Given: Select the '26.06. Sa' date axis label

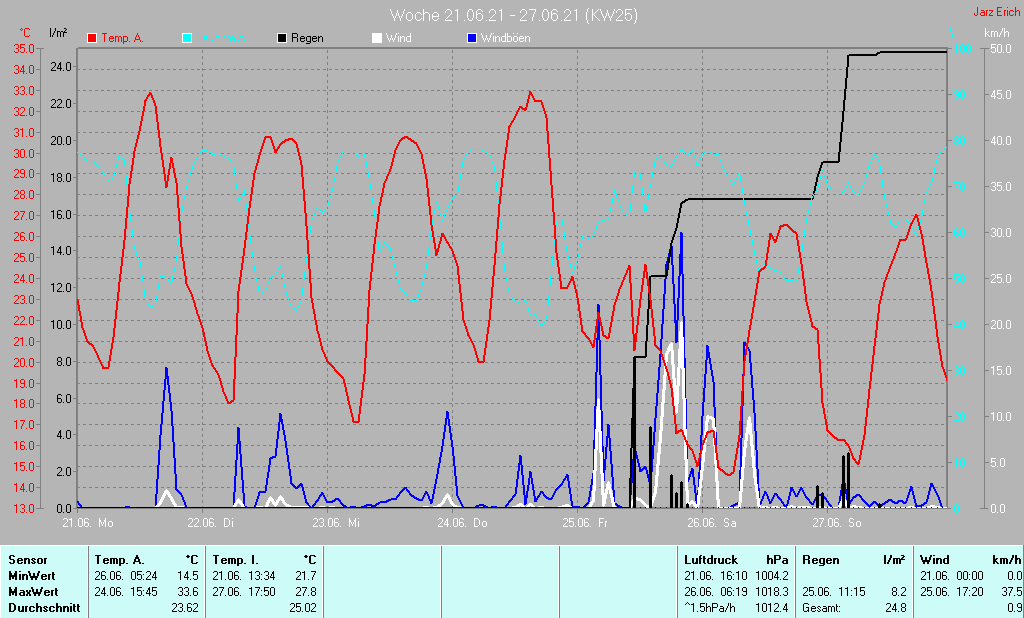Looking at the screenshot, I should coord(711,523).
